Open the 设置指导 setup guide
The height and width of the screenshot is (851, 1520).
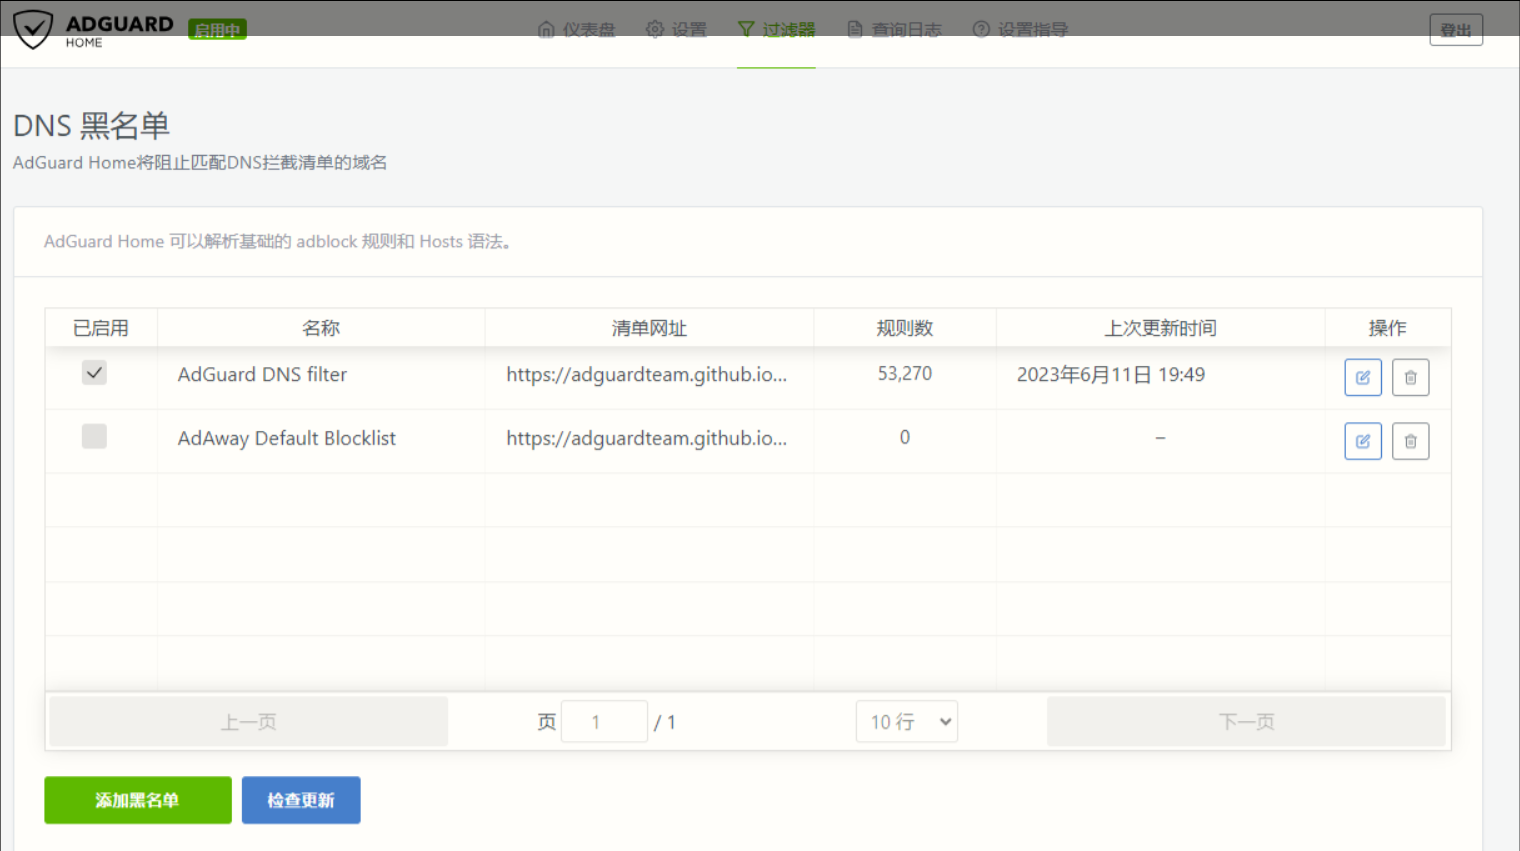(x=1021, y=30)
